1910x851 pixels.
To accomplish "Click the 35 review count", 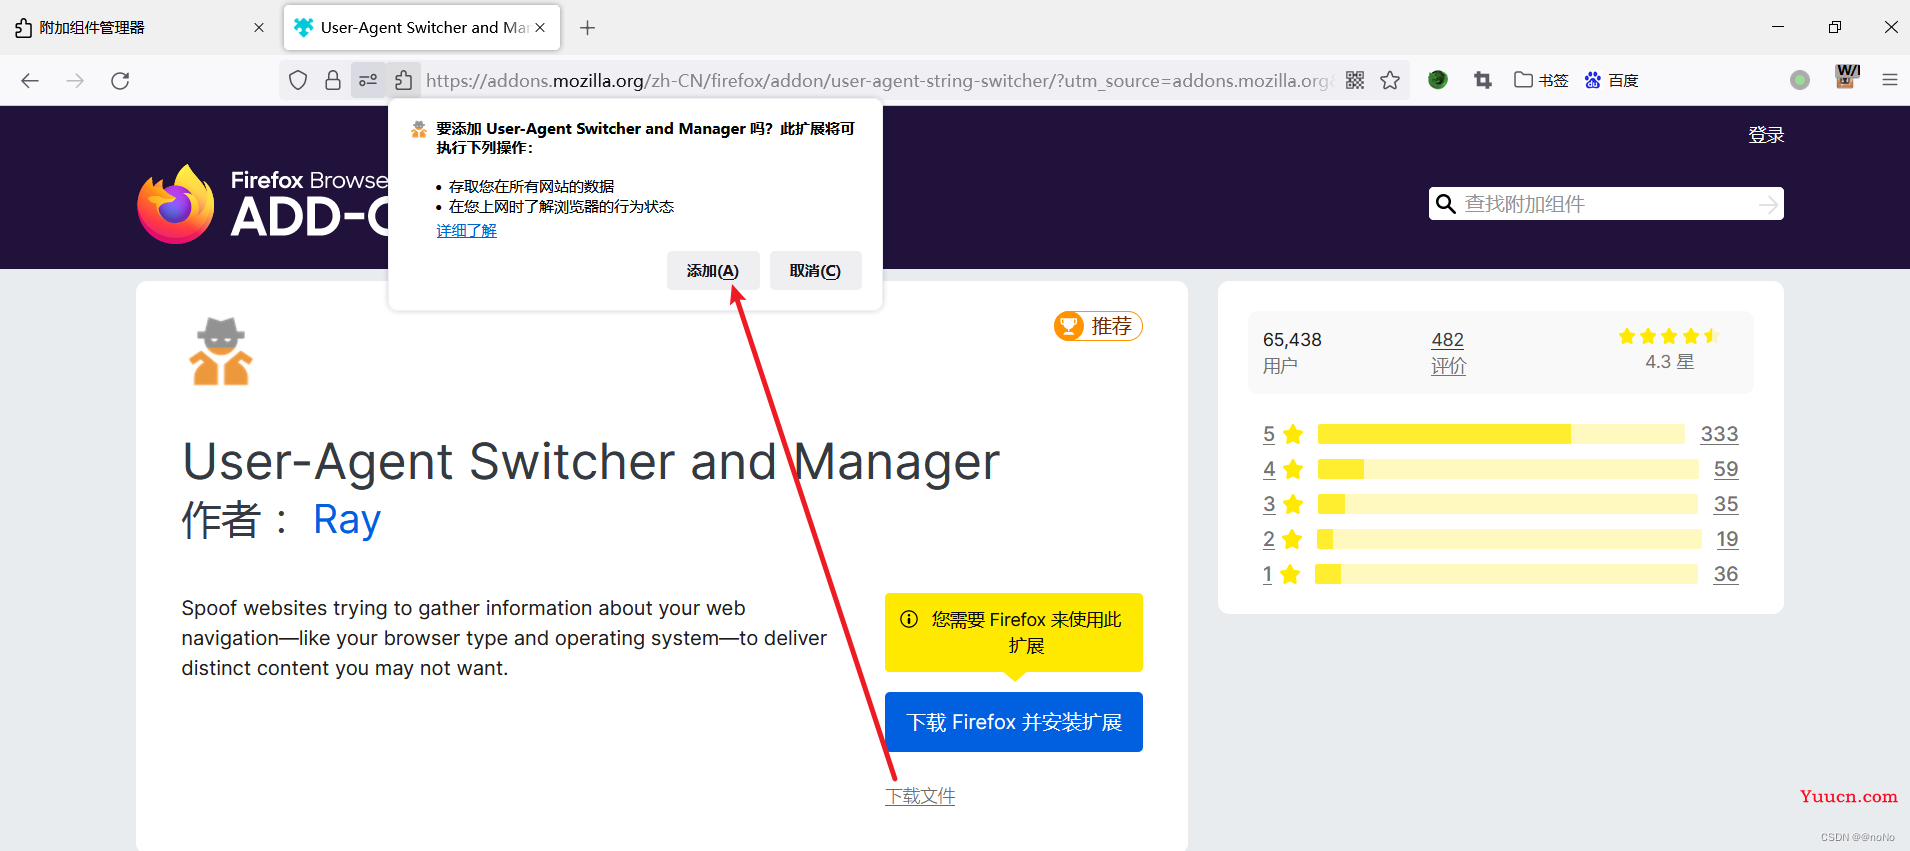I will (x=1726, y=504).
